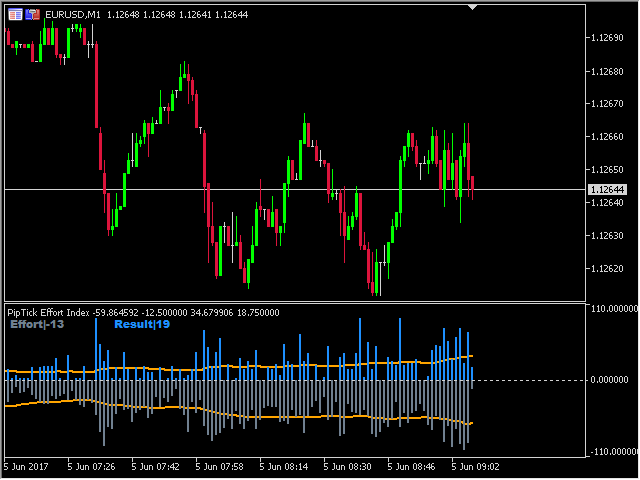Click the 1.12670 price scale label
The image size is (640, 480).
pos(607,104)
